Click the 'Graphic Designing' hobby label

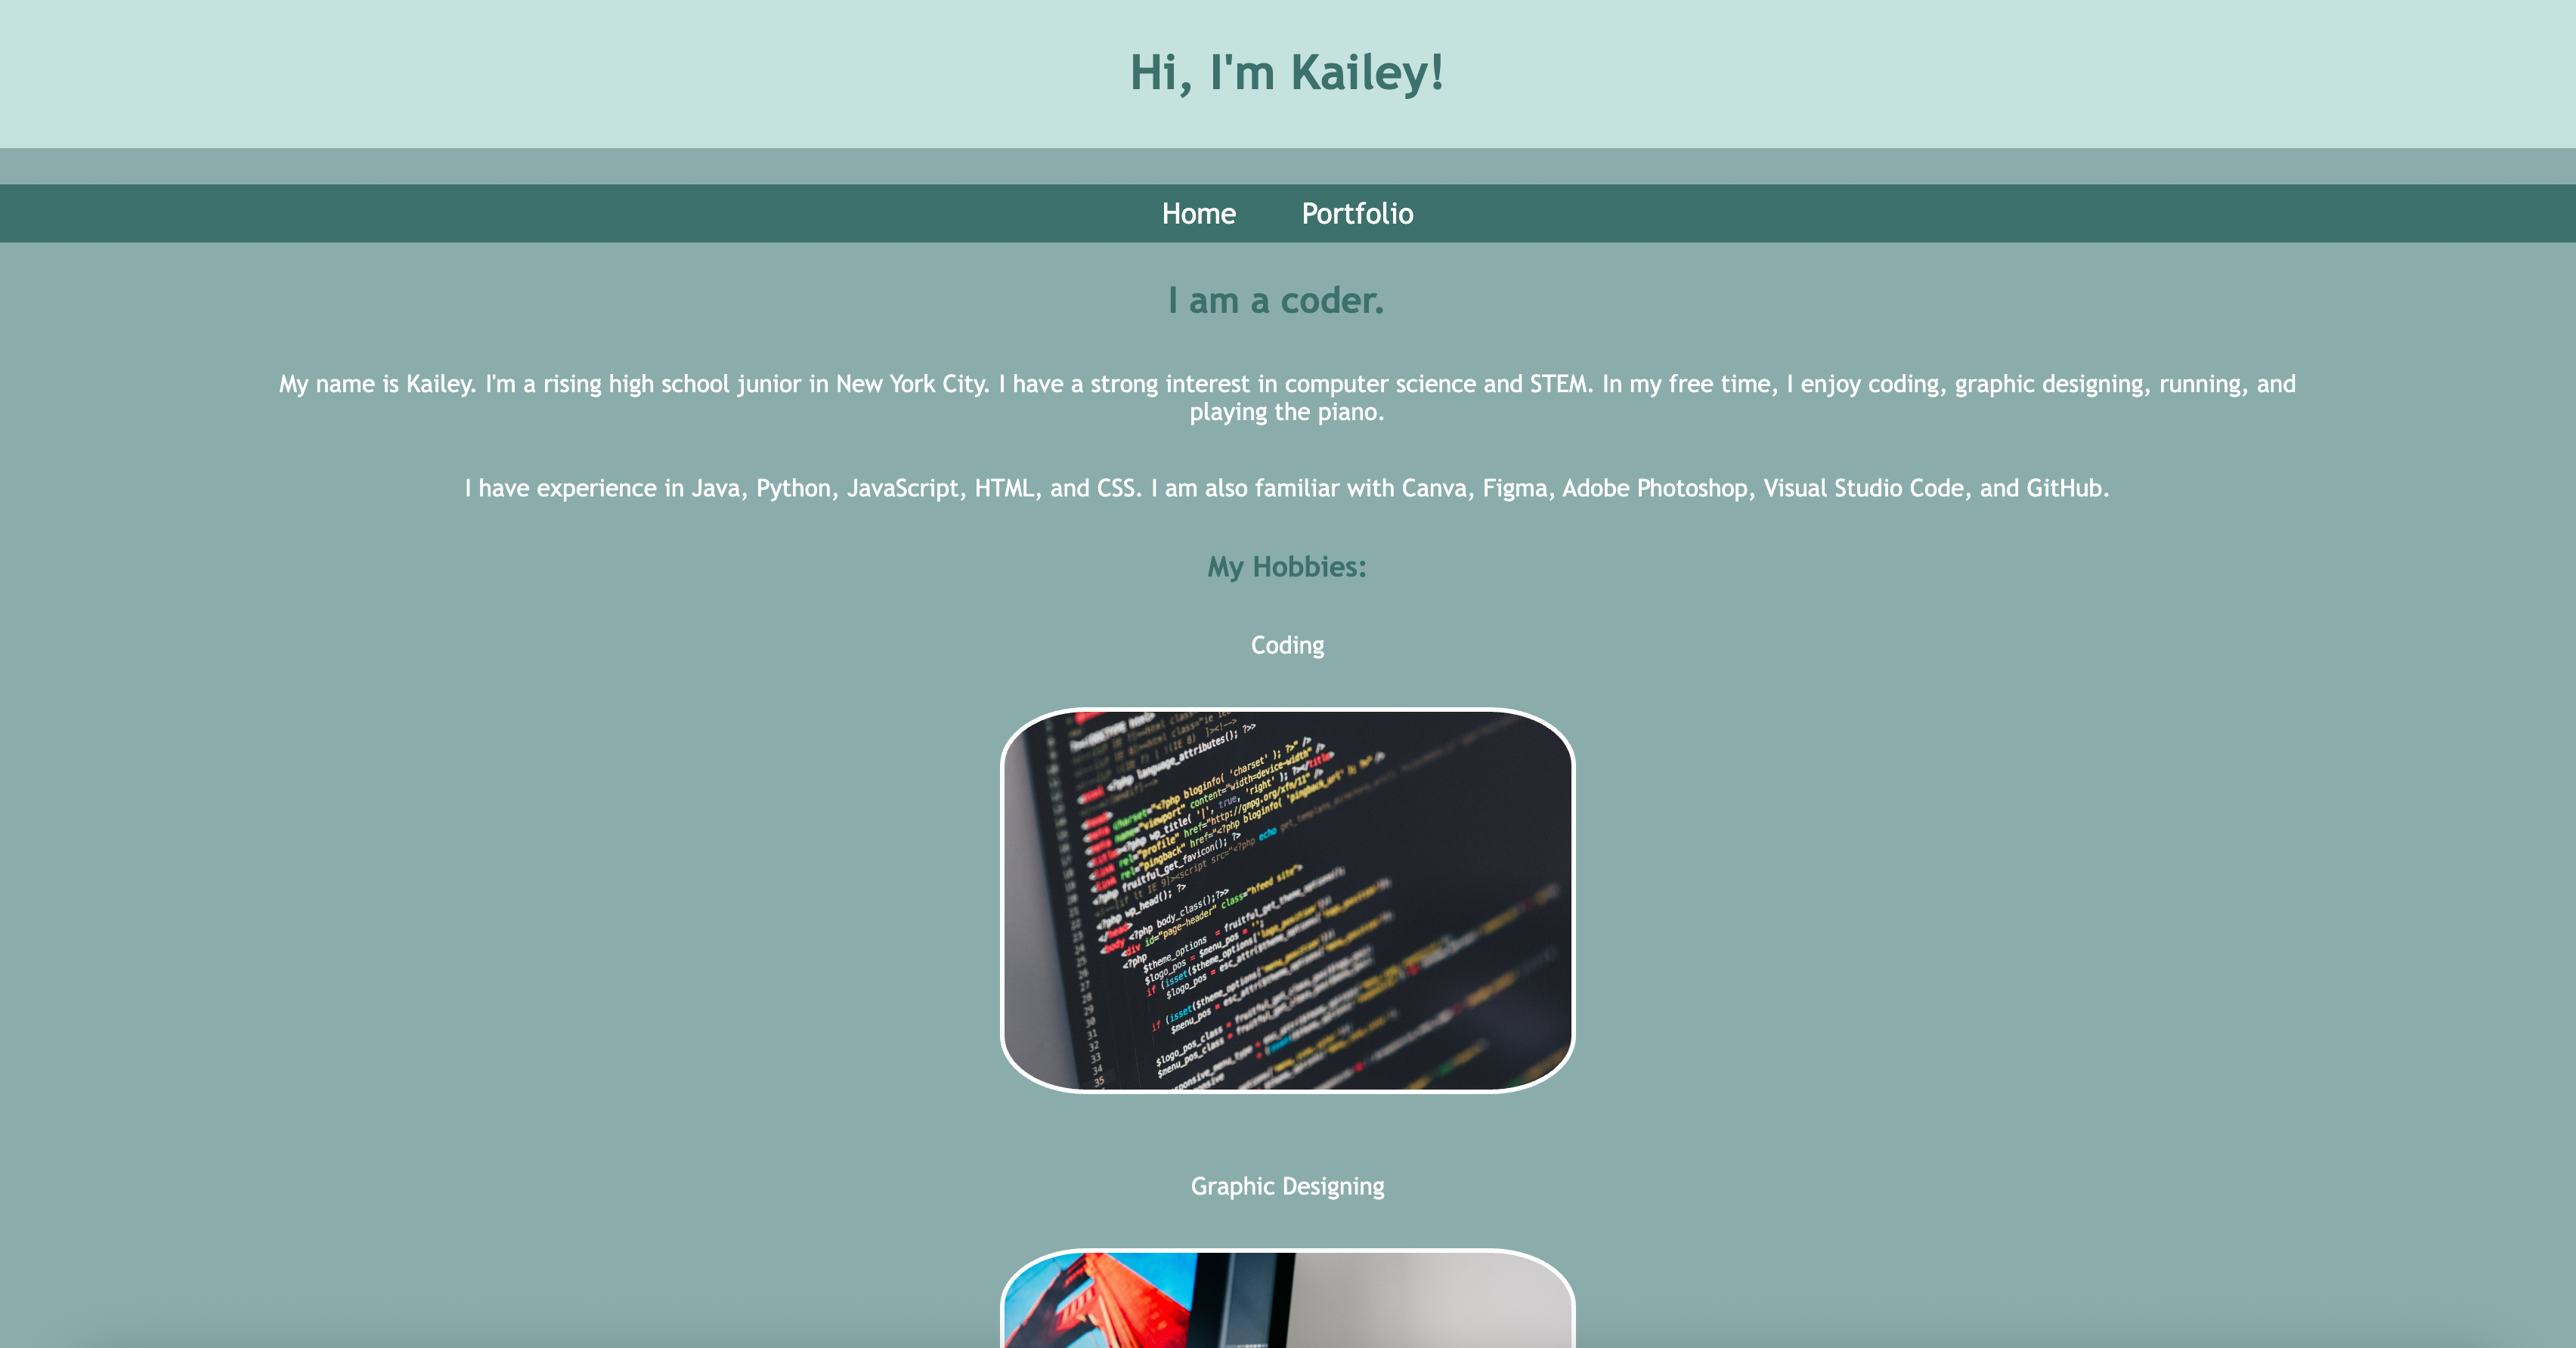1287,1186
